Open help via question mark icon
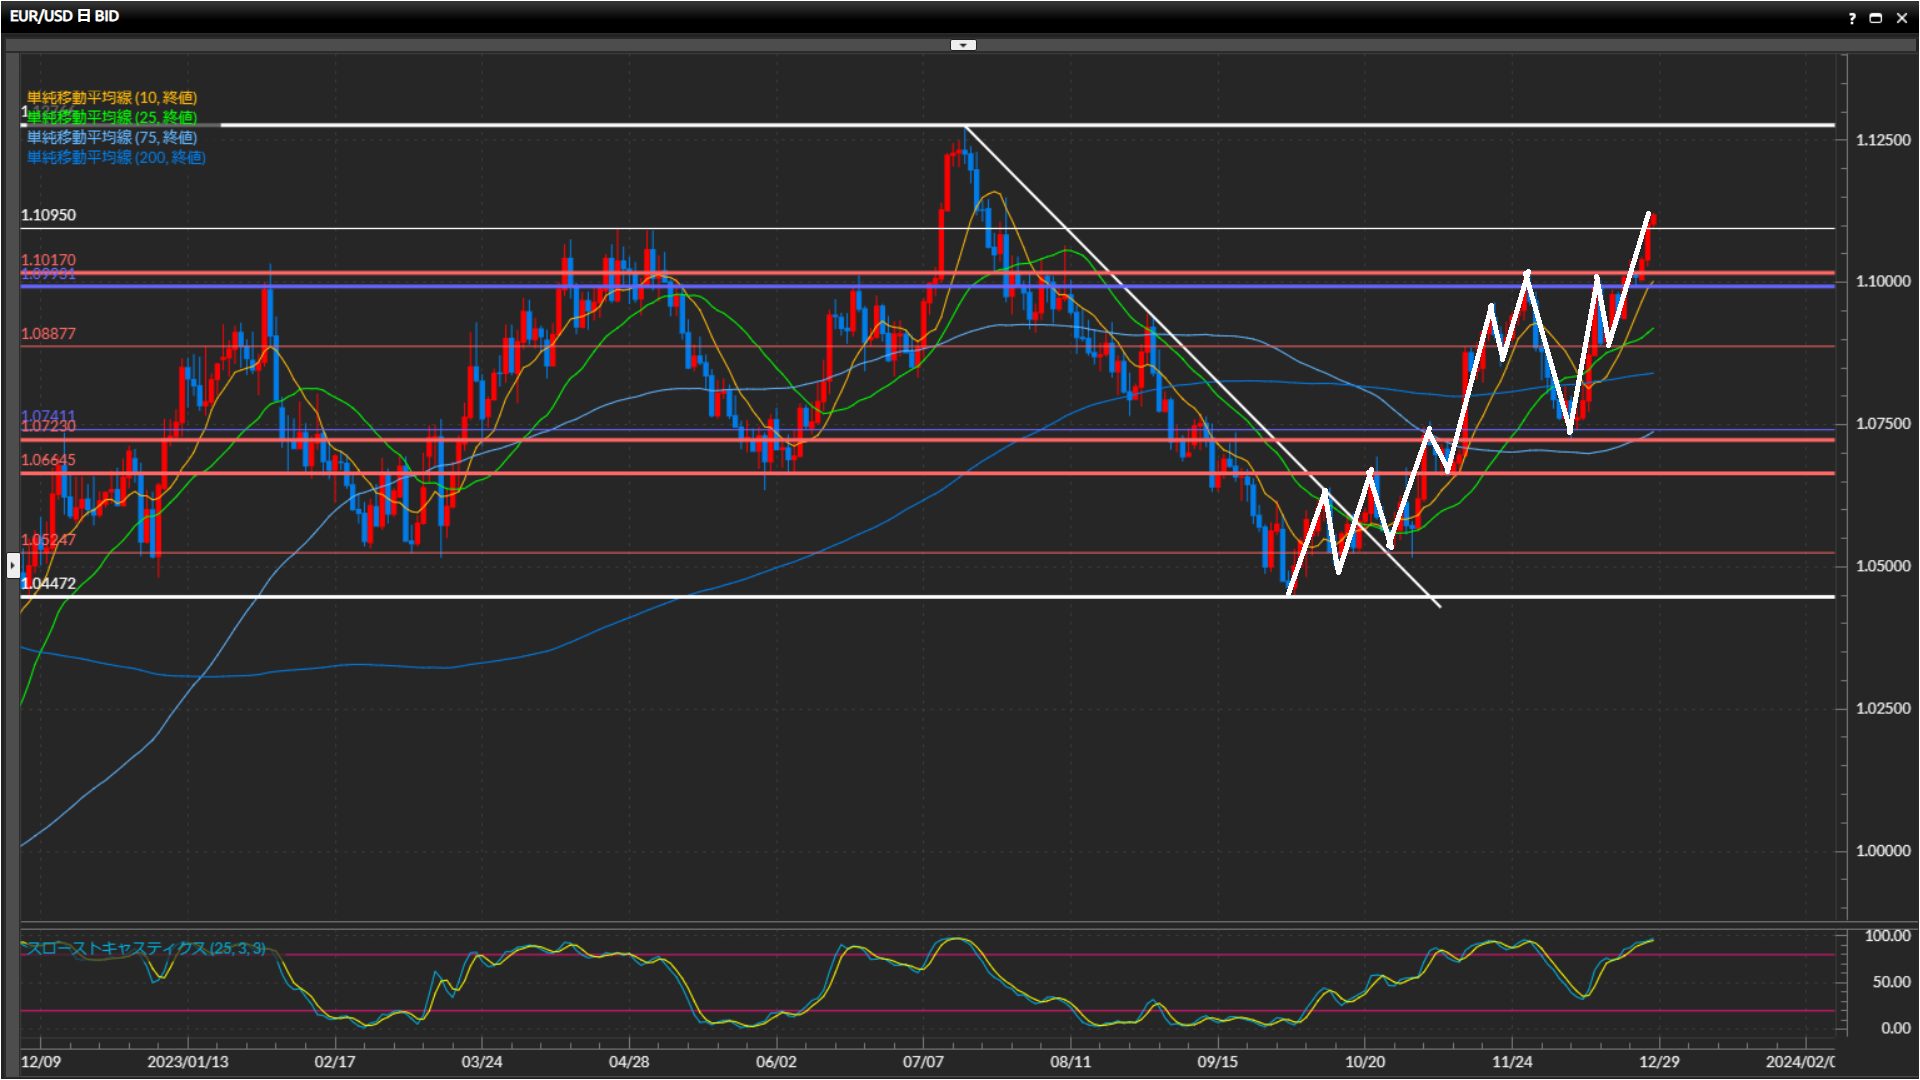1920x1080 pixels. (1852, 18)
